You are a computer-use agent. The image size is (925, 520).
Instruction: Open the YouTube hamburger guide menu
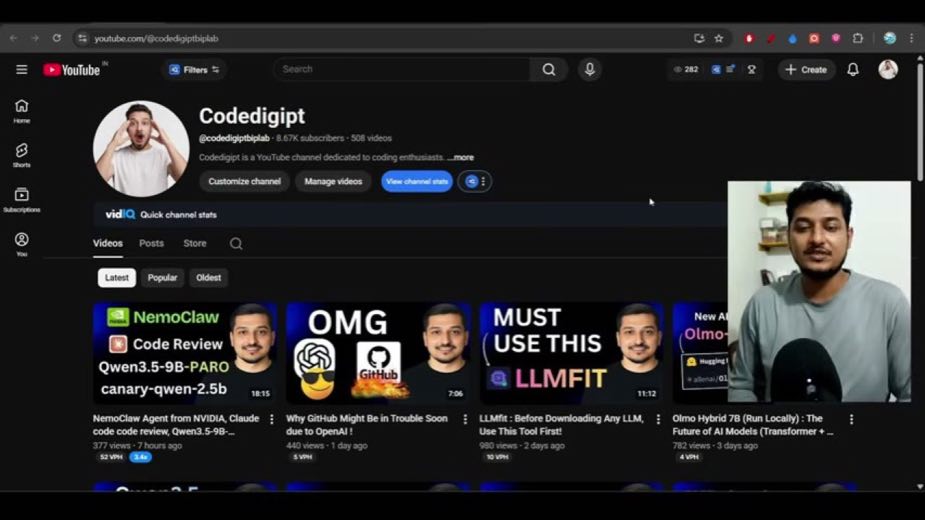pos(22,70)
